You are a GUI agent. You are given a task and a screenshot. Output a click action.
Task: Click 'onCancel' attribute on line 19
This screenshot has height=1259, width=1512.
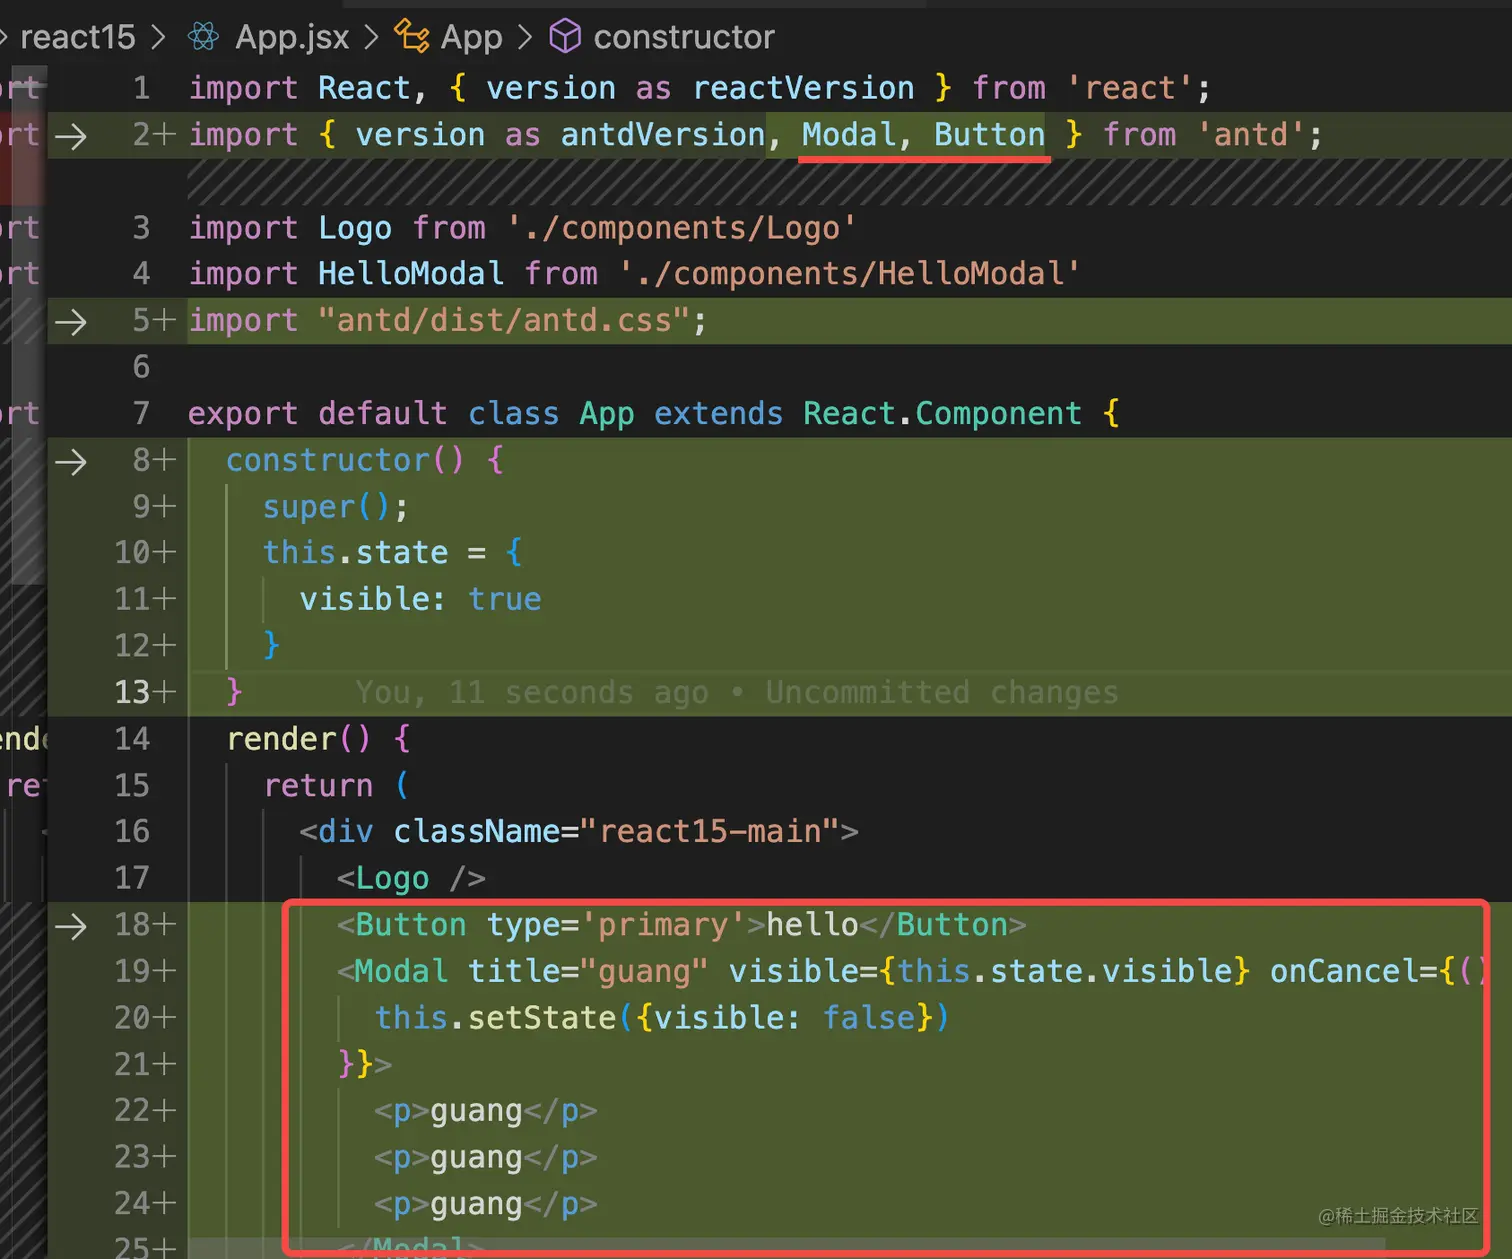click(x=1344, y=971)
